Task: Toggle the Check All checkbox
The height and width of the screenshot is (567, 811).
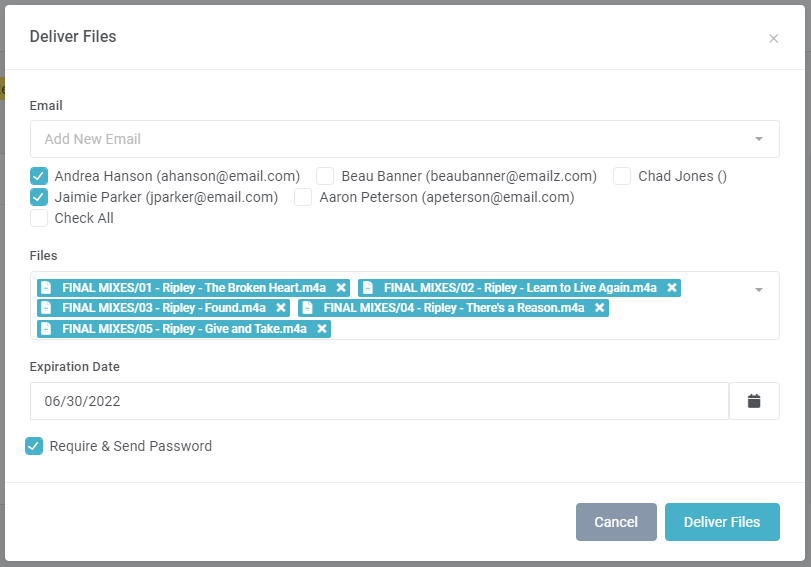Action: (39, 218)
